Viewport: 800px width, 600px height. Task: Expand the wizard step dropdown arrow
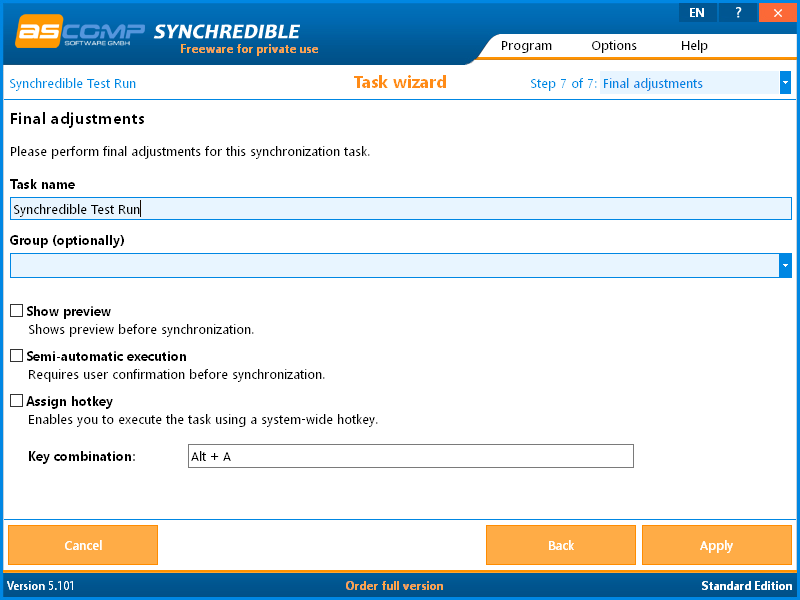(x=785, y=83)
